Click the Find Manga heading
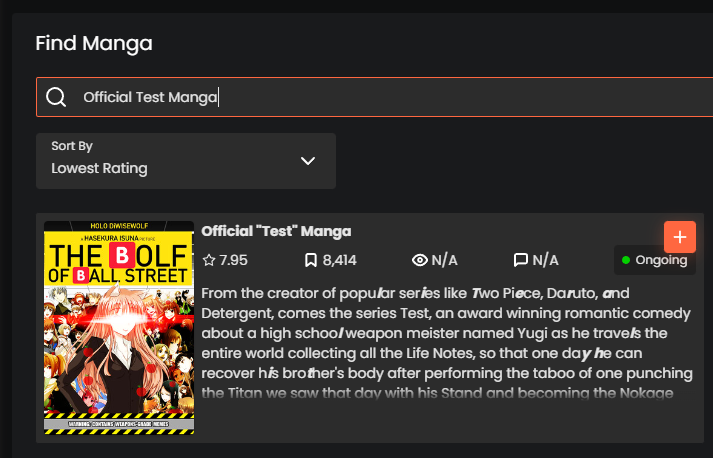 click(93, 43)
